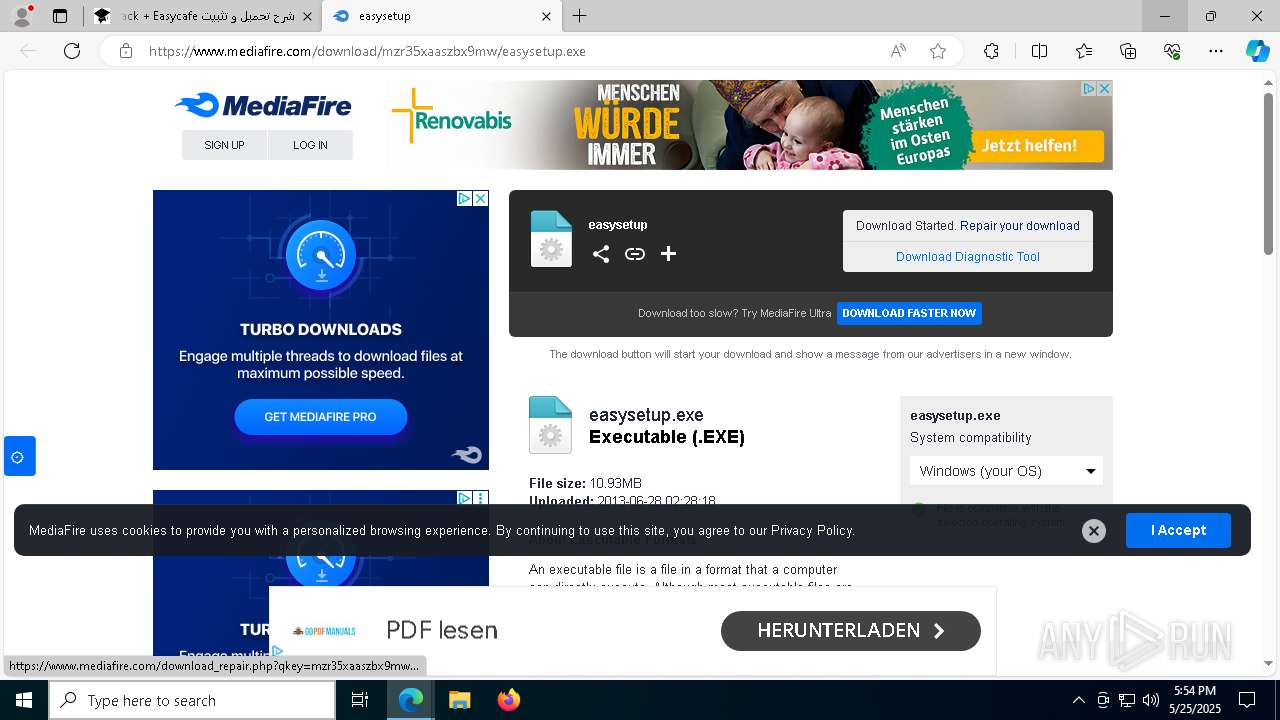Click GET MEDIAFIRE PRO button
1280x720 pixels.
320,417
